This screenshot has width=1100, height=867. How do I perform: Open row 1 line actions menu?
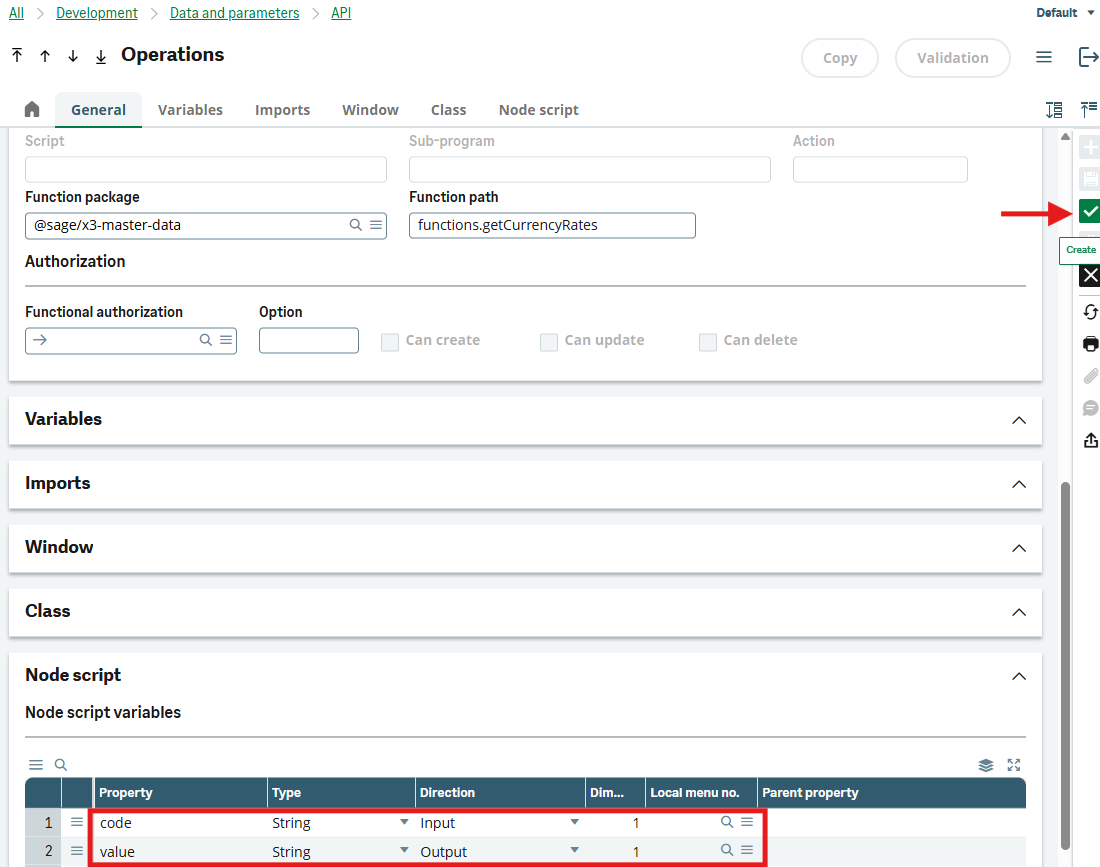pos(76,822)
